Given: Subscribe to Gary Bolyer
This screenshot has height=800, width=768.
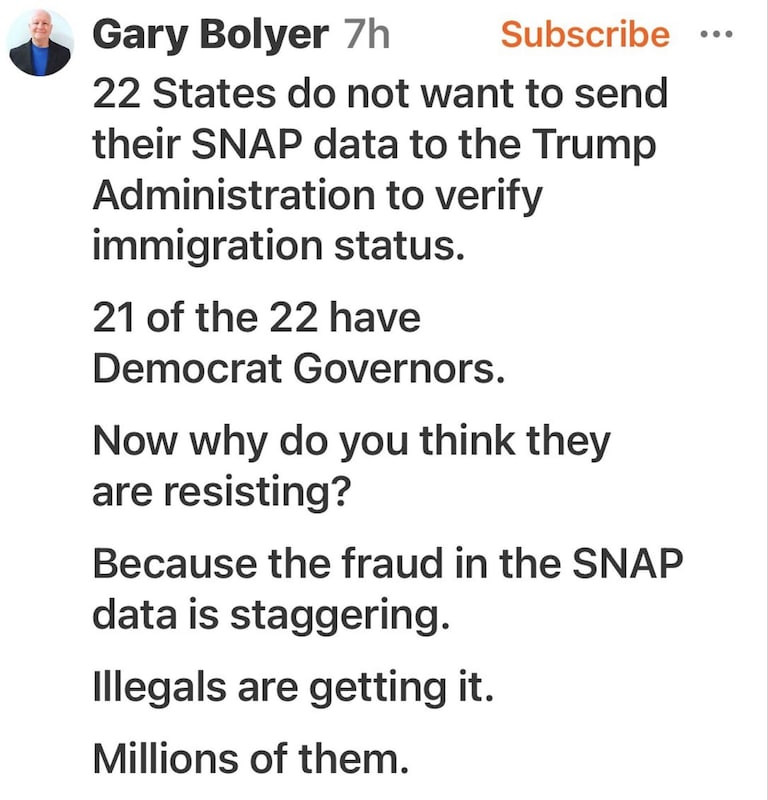Looking at the screenshot, I should tap(585, 35).
